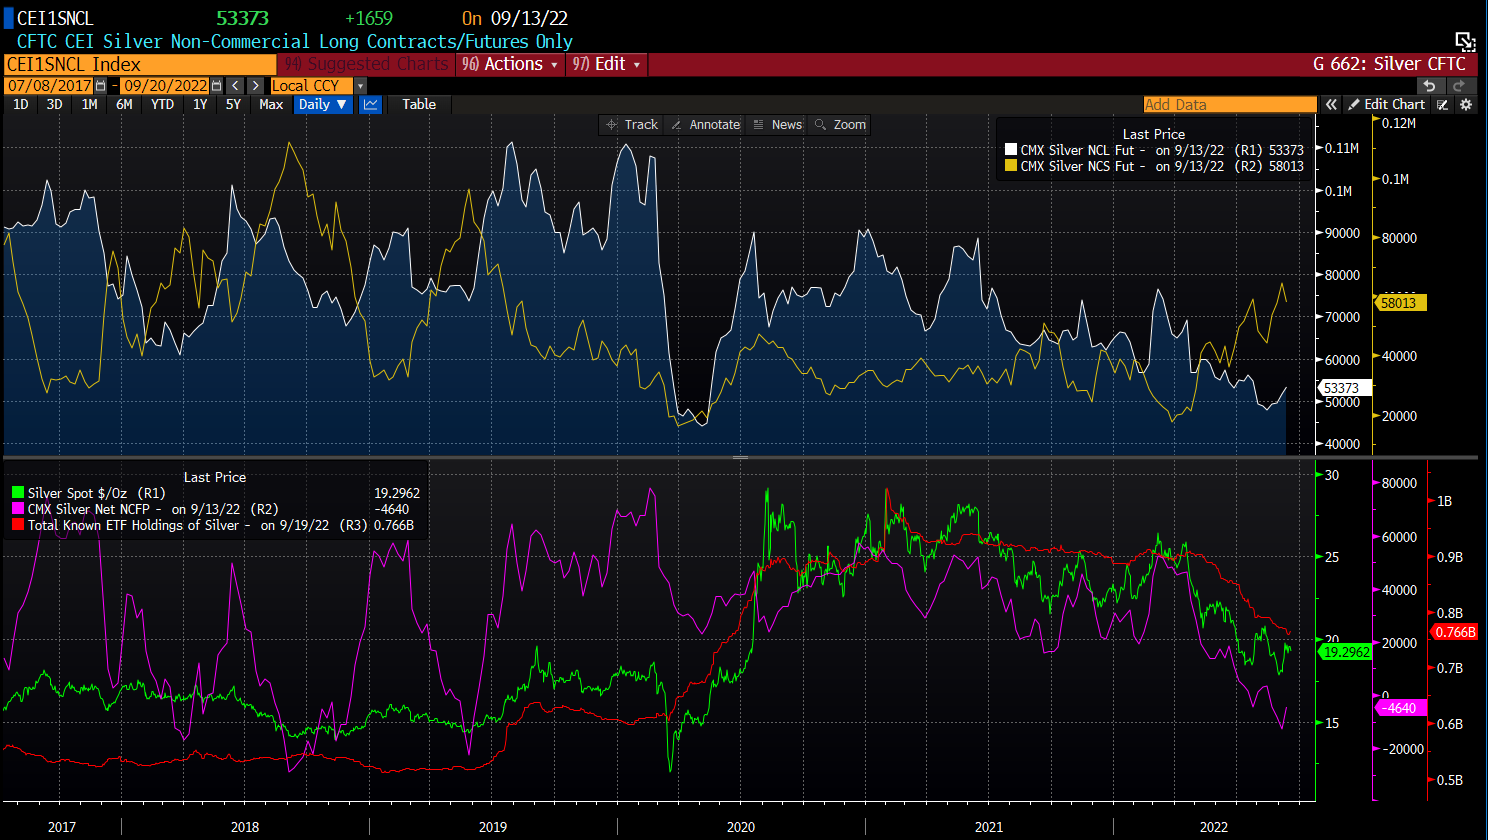Open the Edit menu

607,64
